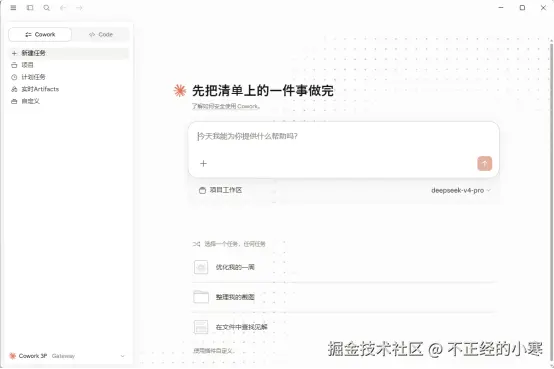Start a new task via 新建任务

pyautogui.click(x=69, y=53)
